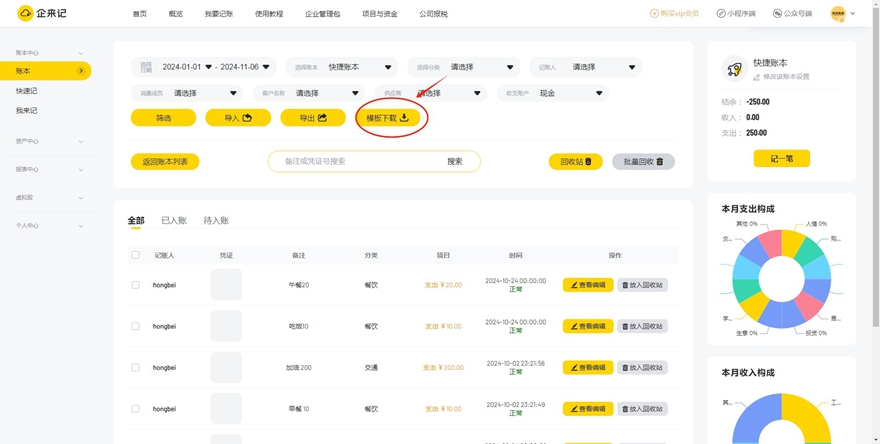Switch to the 已入账 tab
880x444 pixels.
pyautogui.click(x=174, y=220)
